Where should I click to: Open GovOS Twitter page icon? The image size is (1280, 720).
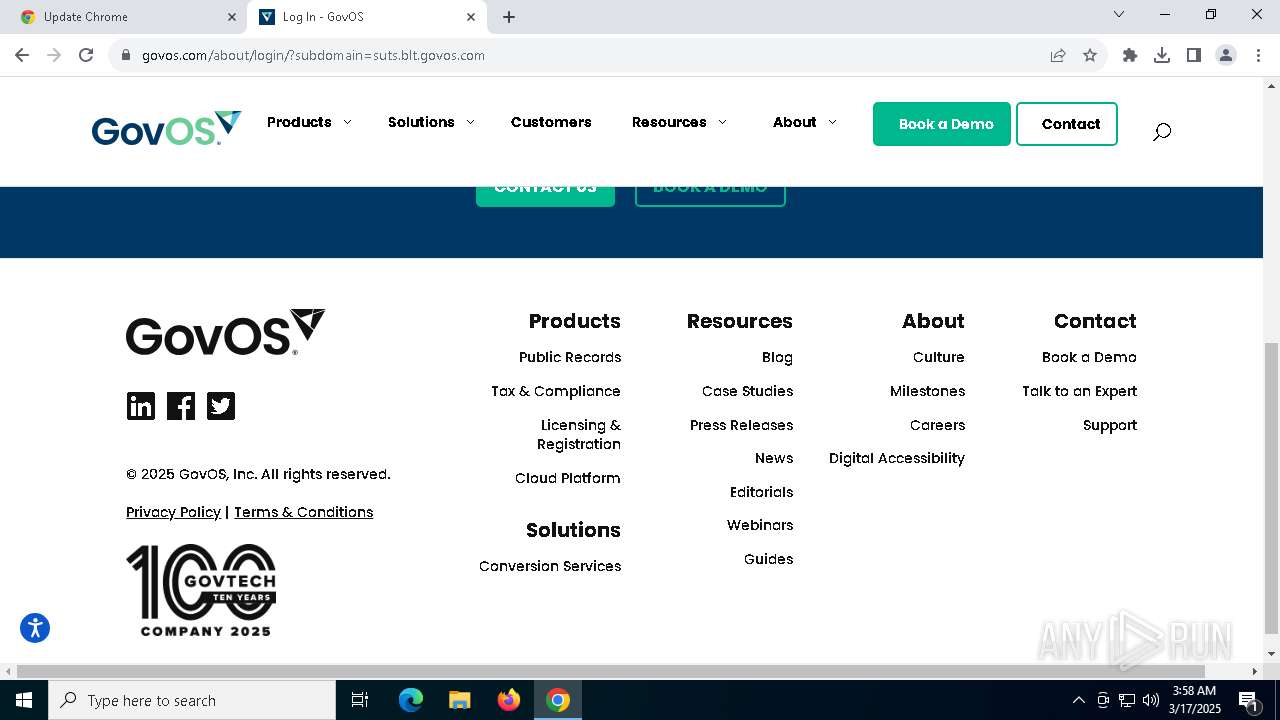pyautogui.click(x=221, y=406)
